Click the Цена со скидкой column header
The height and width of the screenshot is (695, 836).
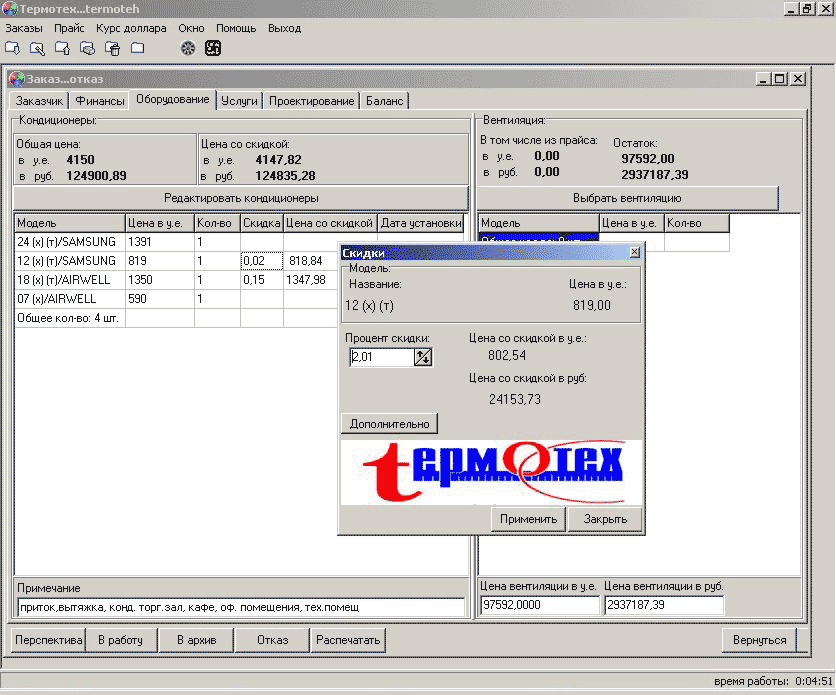(x=330, y=223)
